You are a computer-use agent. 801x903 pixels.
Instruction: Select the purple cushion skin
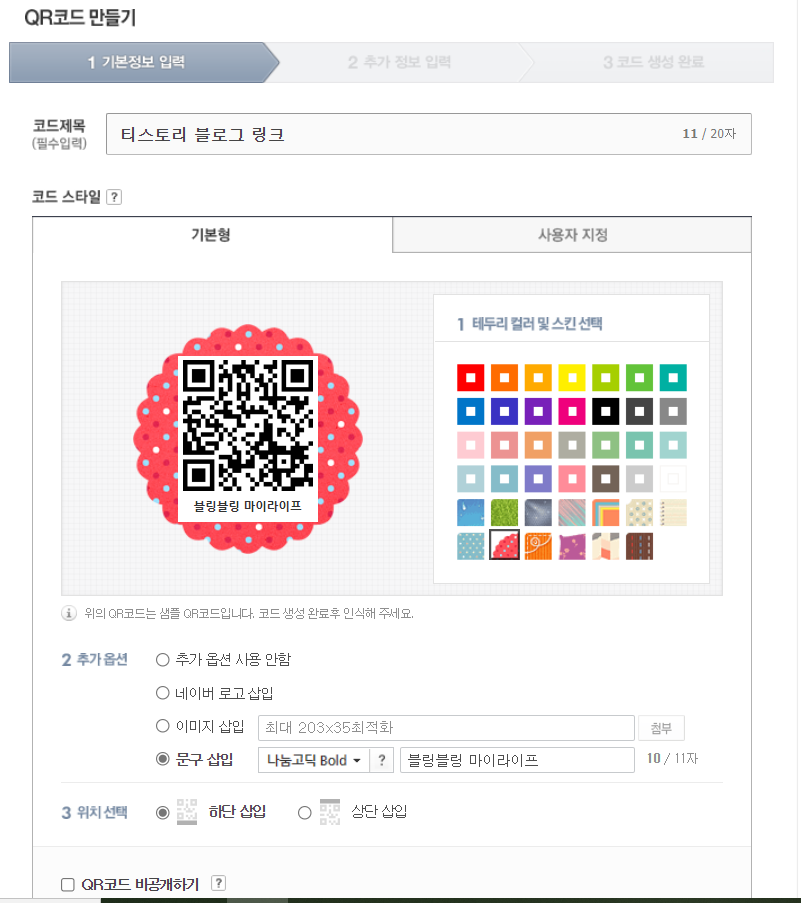coord(572,547)
